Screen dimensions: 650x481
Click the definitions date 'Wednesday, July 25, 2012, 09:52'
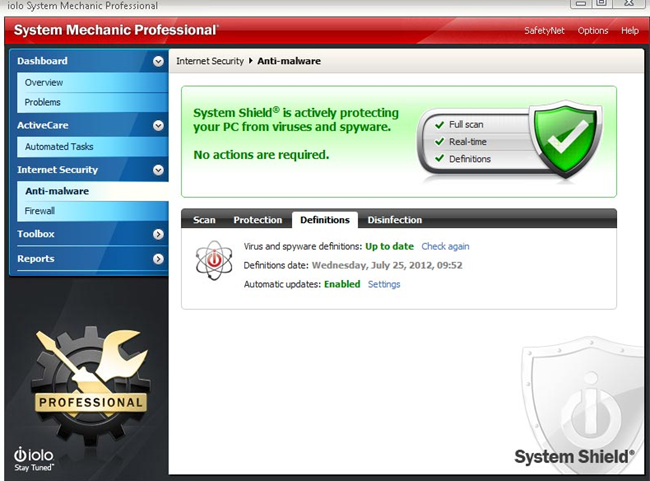pos(387,265)
